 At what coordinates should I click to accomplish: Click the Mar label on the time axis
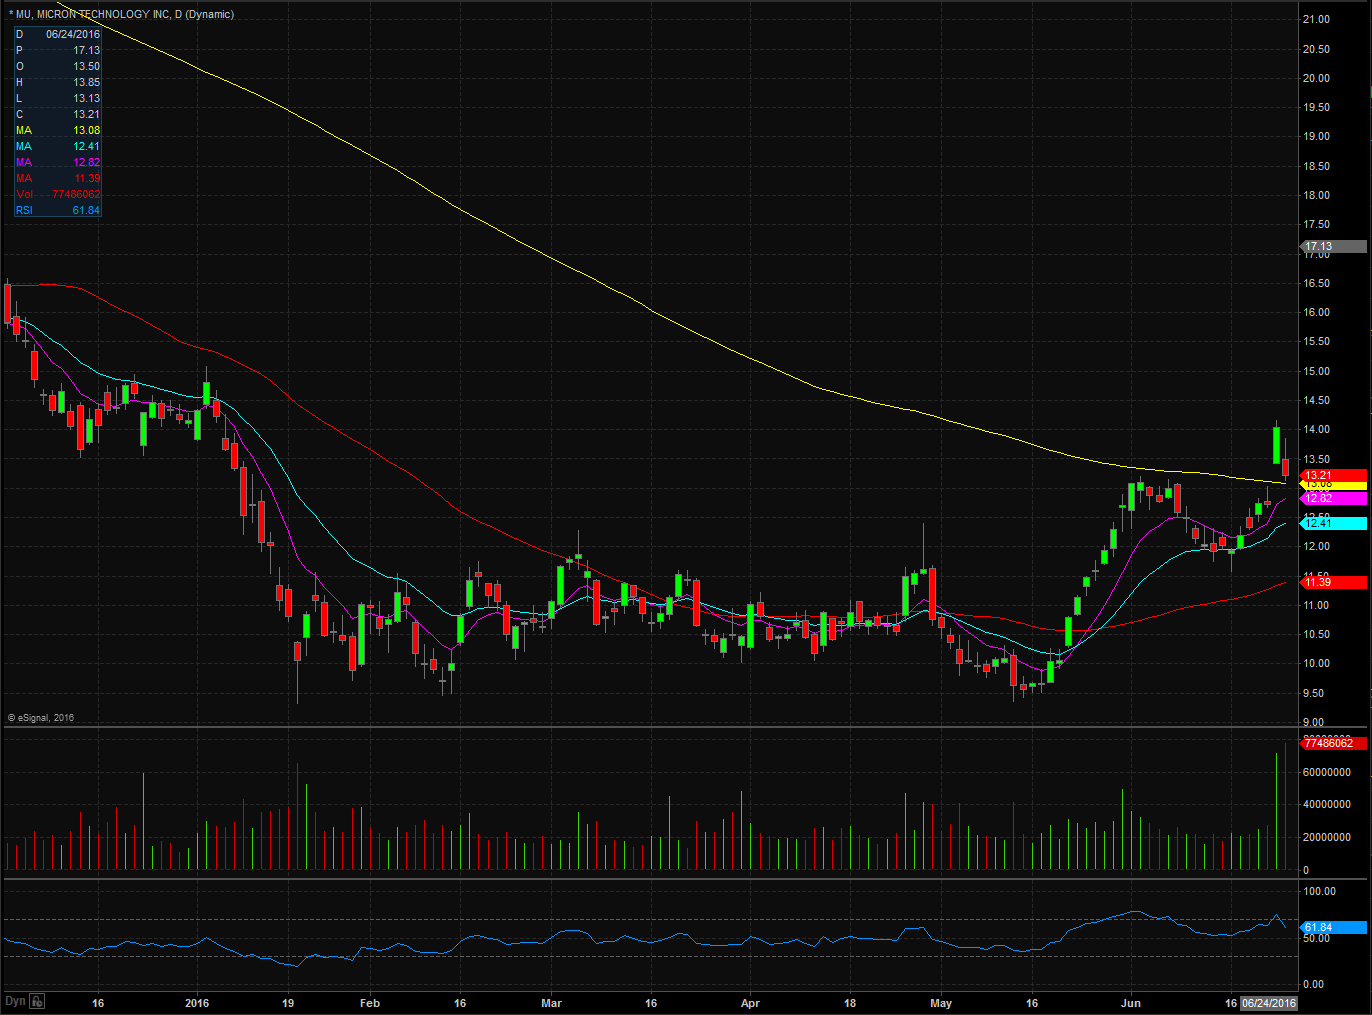[551, 1003]
